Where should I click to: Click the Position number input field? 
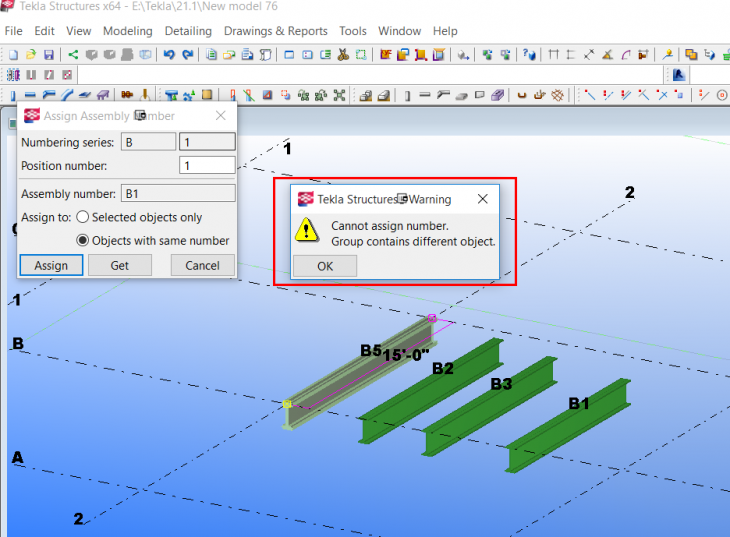tap(207, 165)
